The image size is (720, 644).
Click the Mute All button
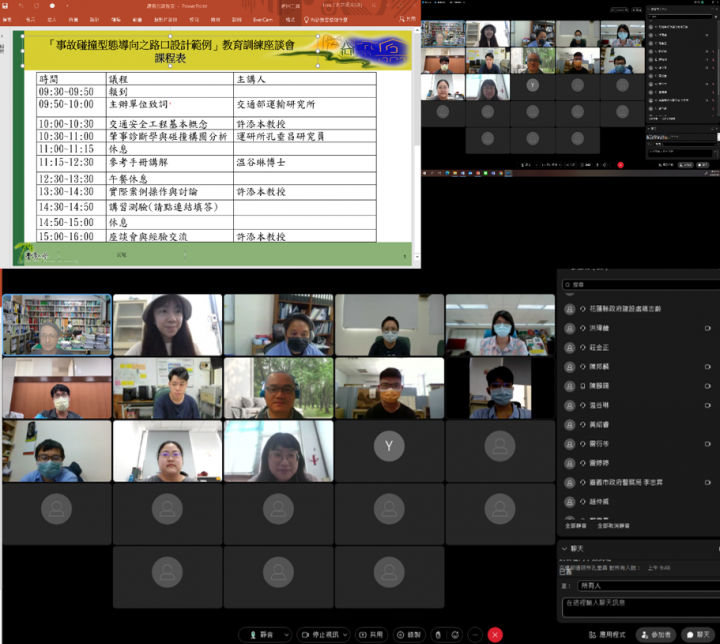point(575,524)
